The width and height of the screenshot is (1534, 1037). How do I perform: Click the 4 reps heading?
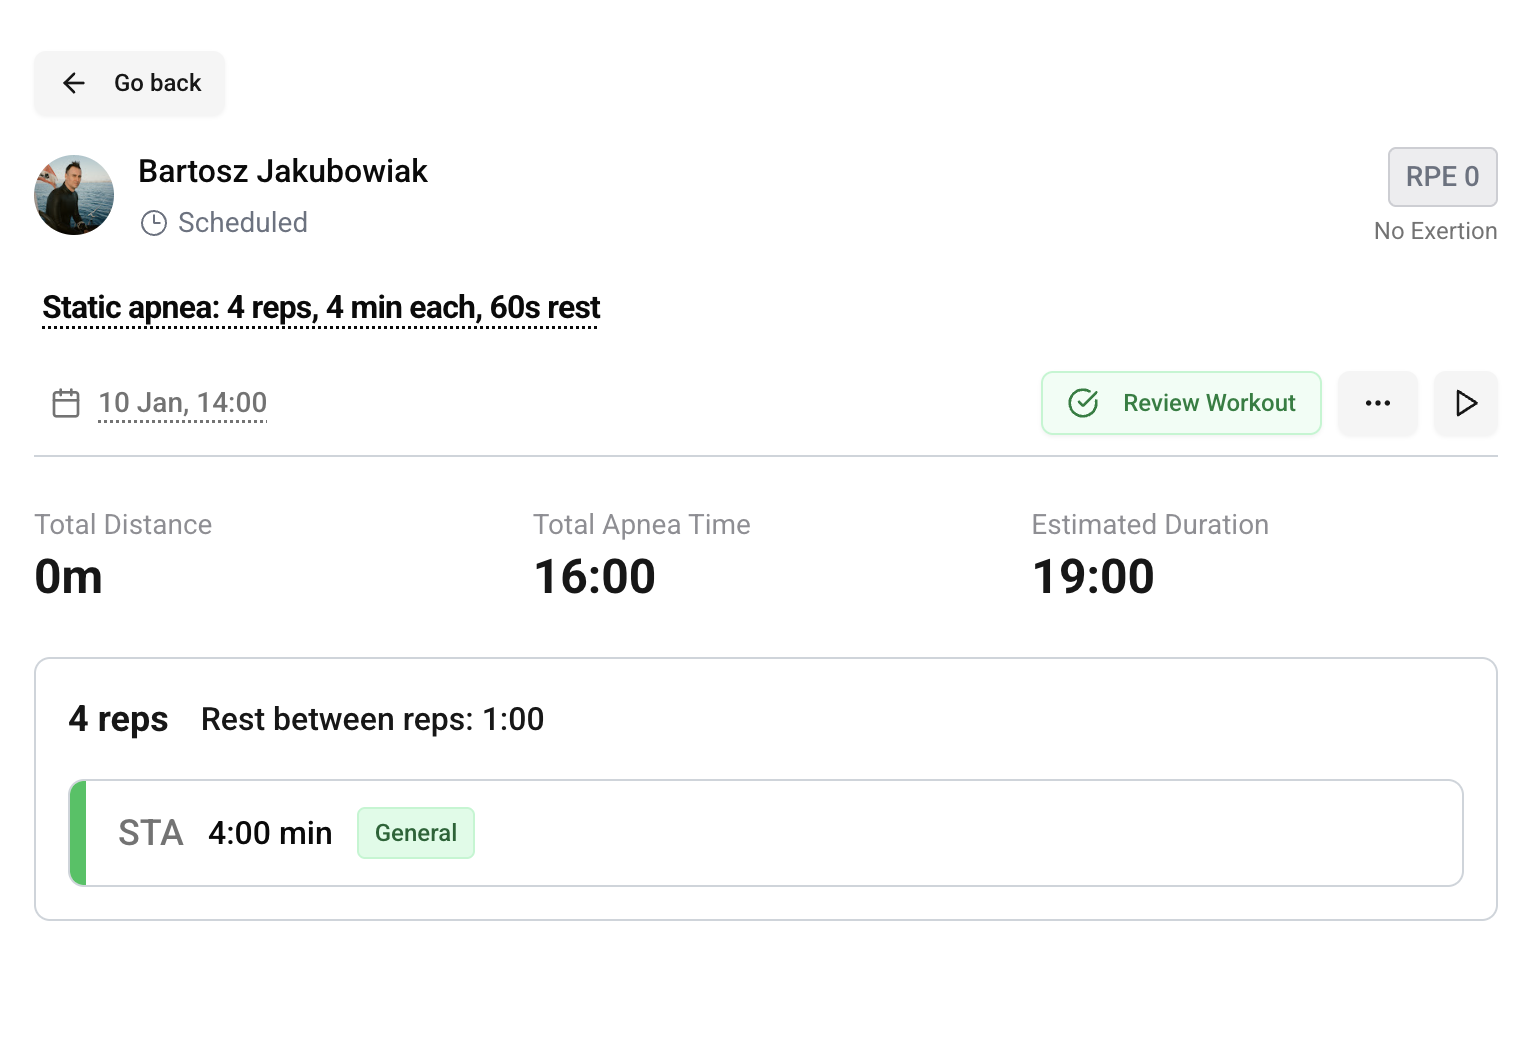coord(118,719)
